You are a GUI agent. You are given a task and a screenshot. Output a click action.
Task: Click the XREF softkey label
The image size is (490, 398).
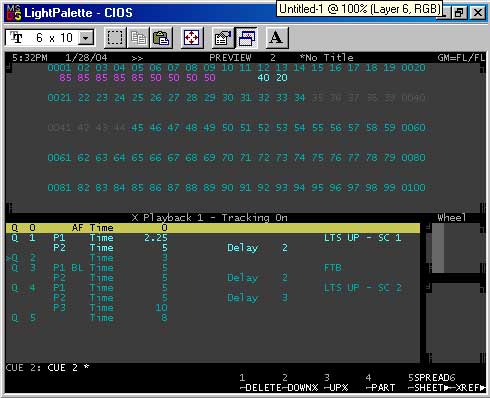(x=467, y=388)
